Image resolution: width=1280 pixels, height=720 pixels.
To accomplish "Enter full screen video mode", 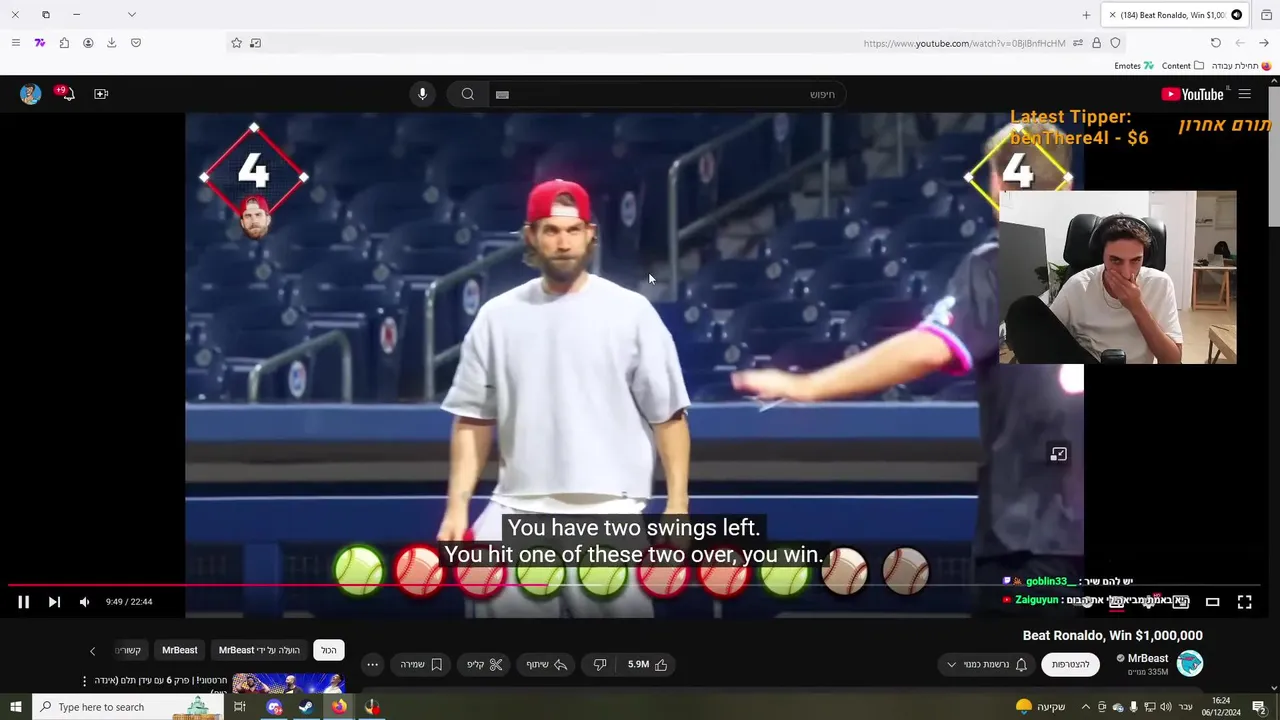I will pos(1245,602).
